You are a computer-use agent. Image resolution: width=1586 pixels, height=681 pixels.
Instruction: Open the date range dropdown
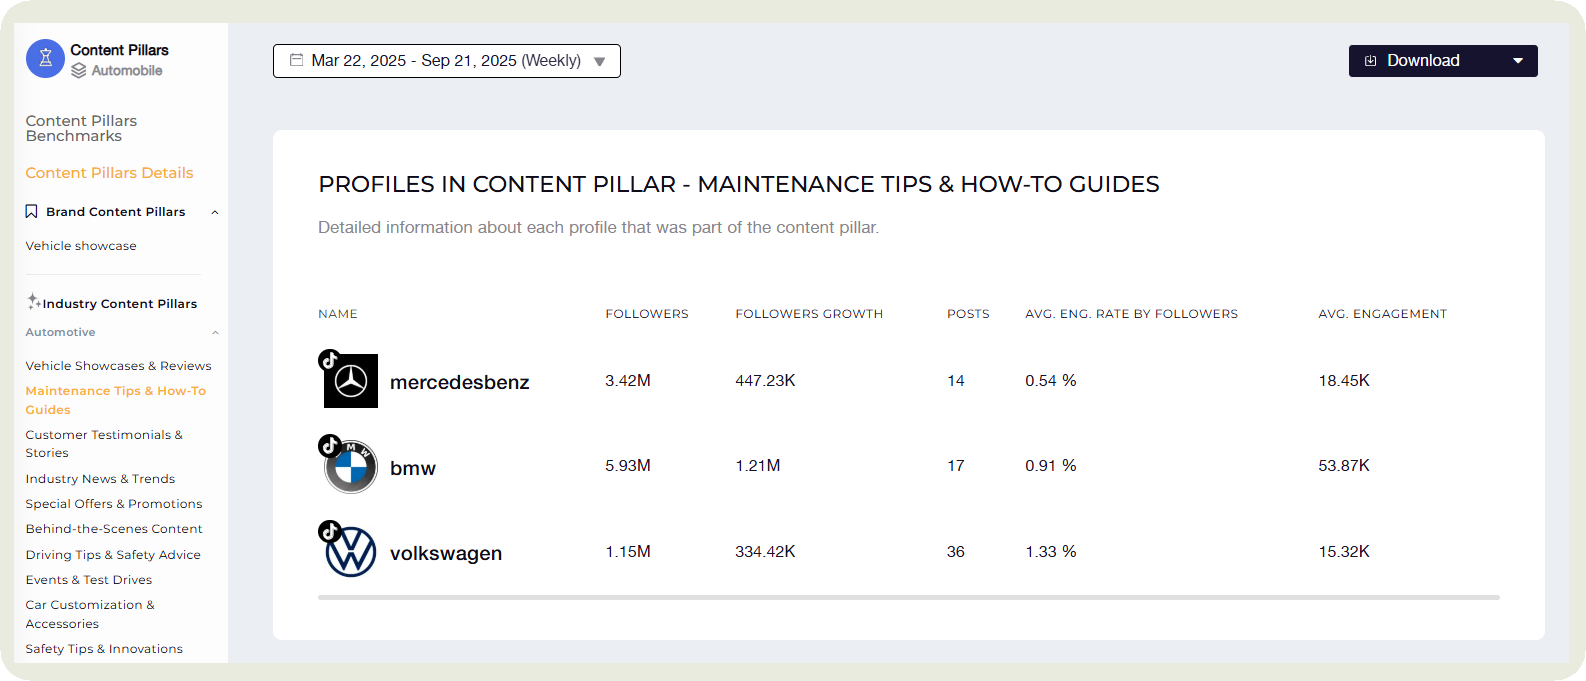point(599,61)
